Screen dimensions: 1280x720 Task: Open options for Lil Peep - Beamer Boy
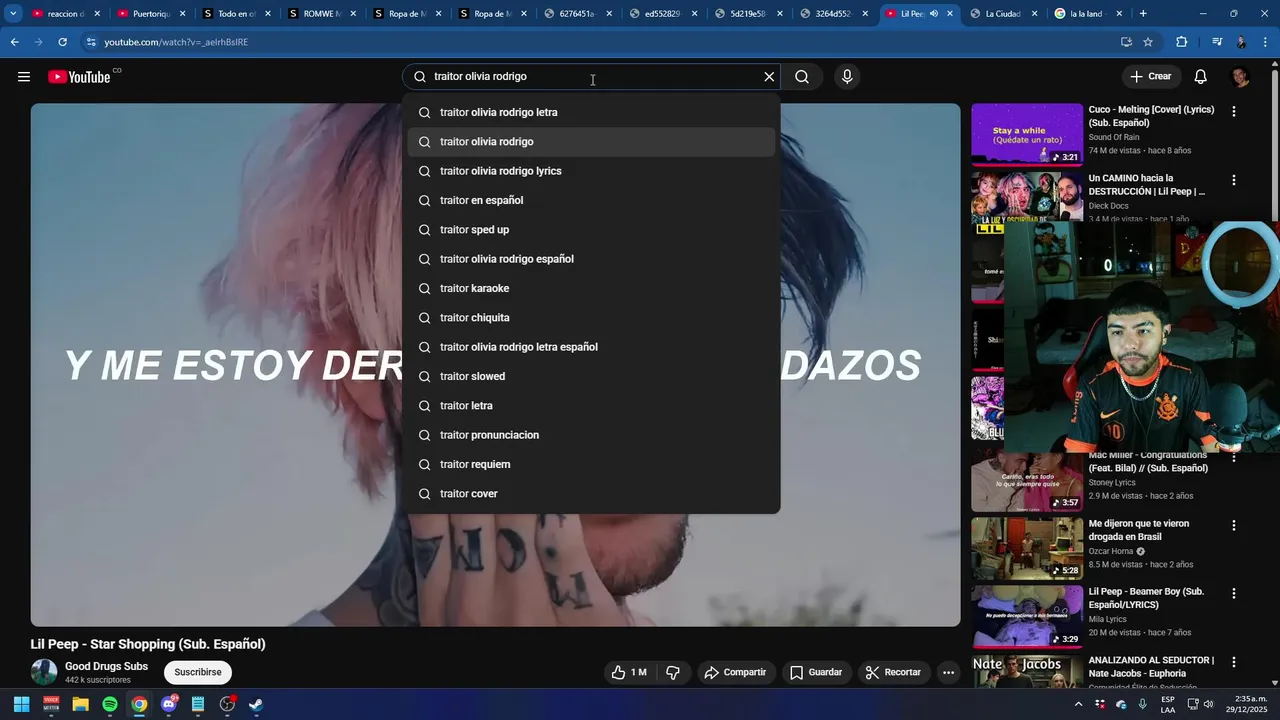point(1234,593)
